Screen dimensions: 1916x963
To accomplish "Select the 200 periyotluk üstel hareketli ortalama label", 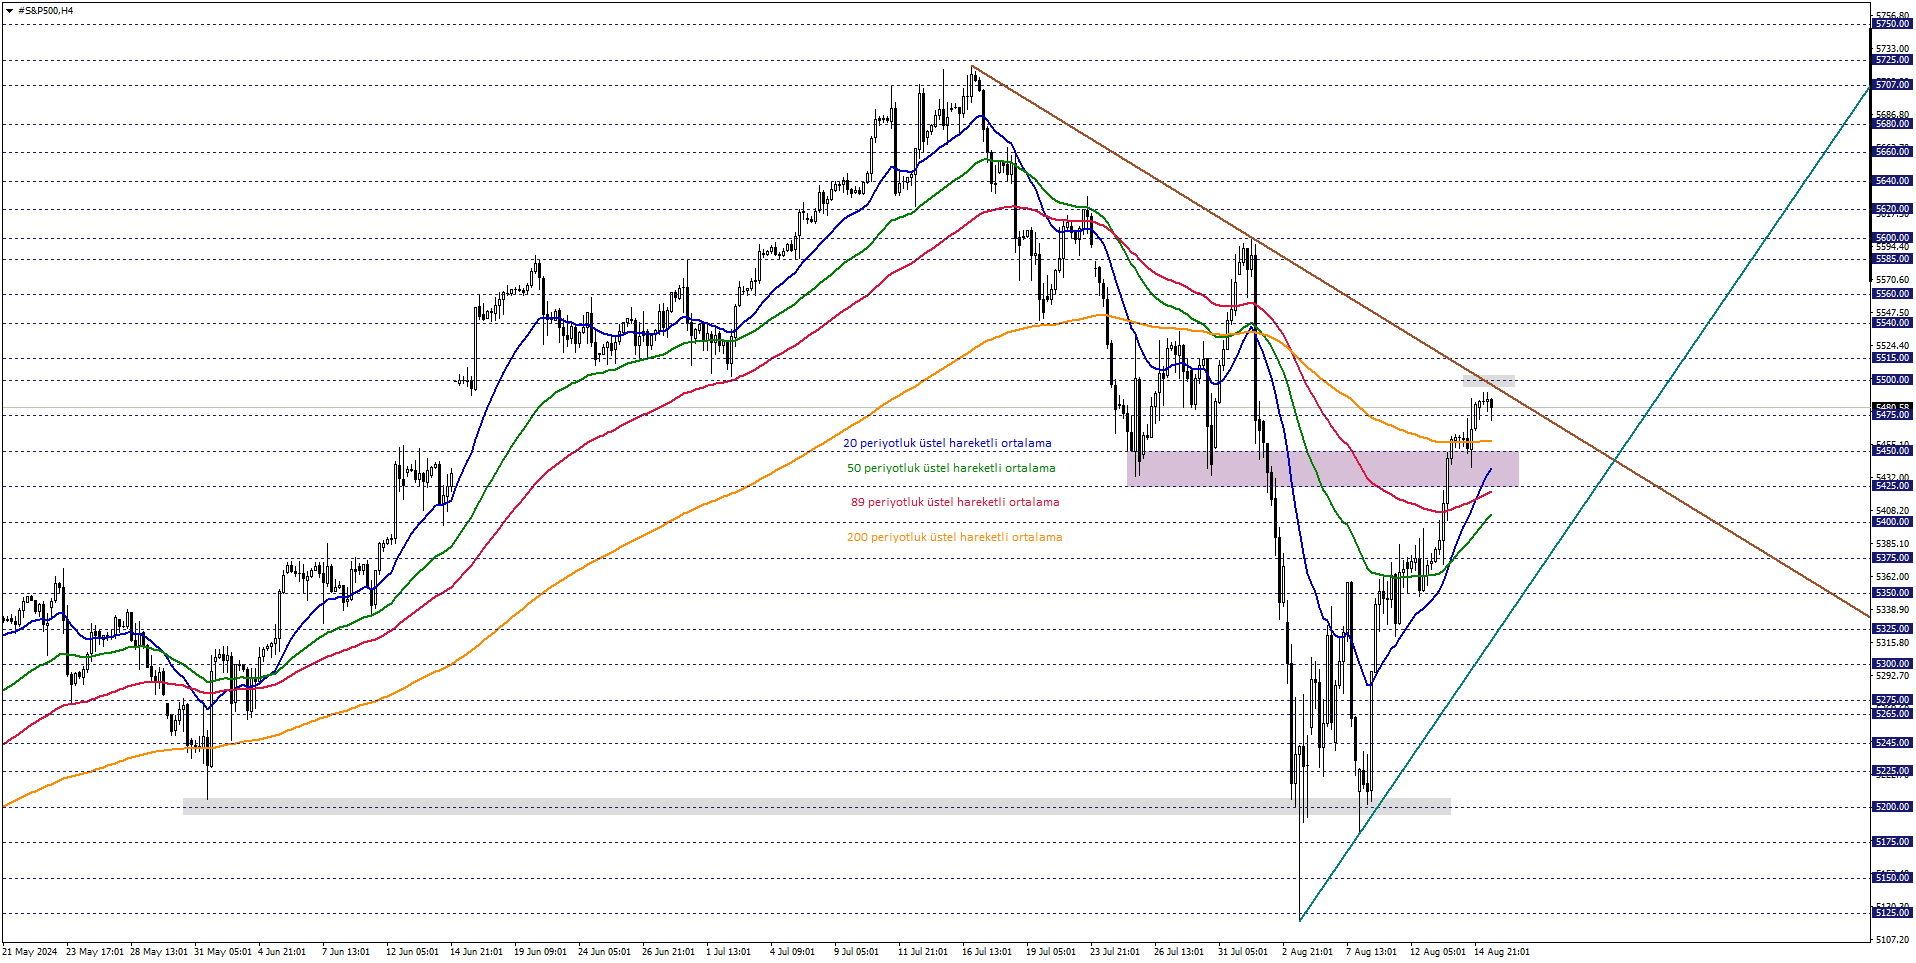I will [954, 537].
